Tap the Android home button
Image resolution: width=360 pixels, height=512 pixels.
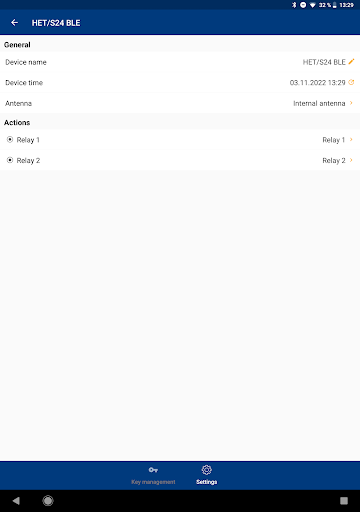pyautogui.click(x=48, y=501)
